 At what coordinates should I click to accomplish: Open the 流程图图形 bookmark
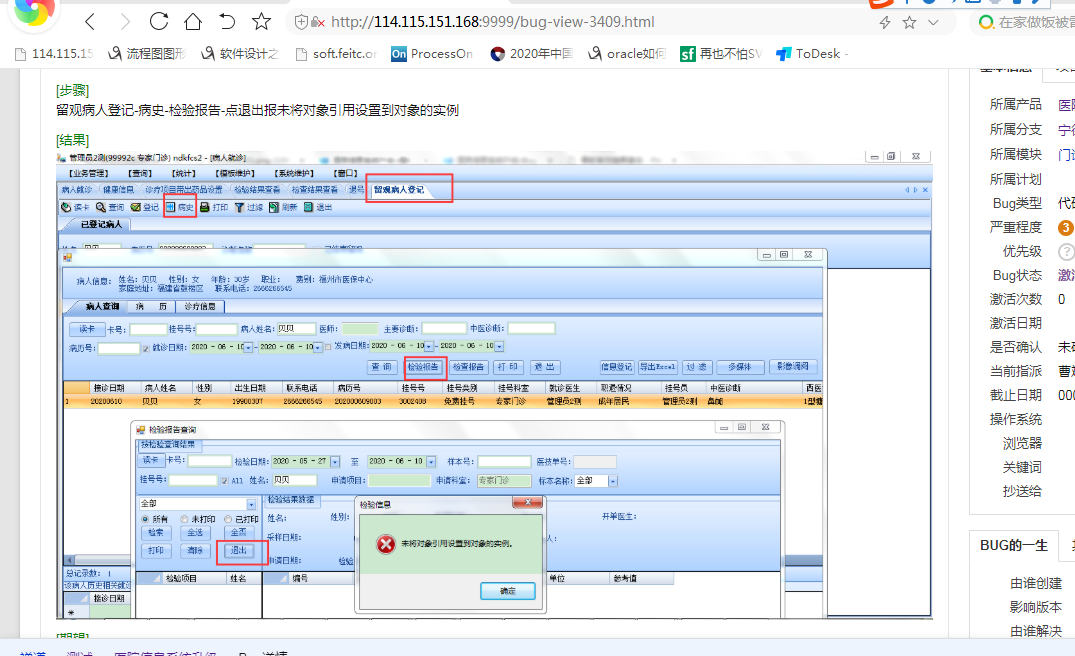(147, 53)
